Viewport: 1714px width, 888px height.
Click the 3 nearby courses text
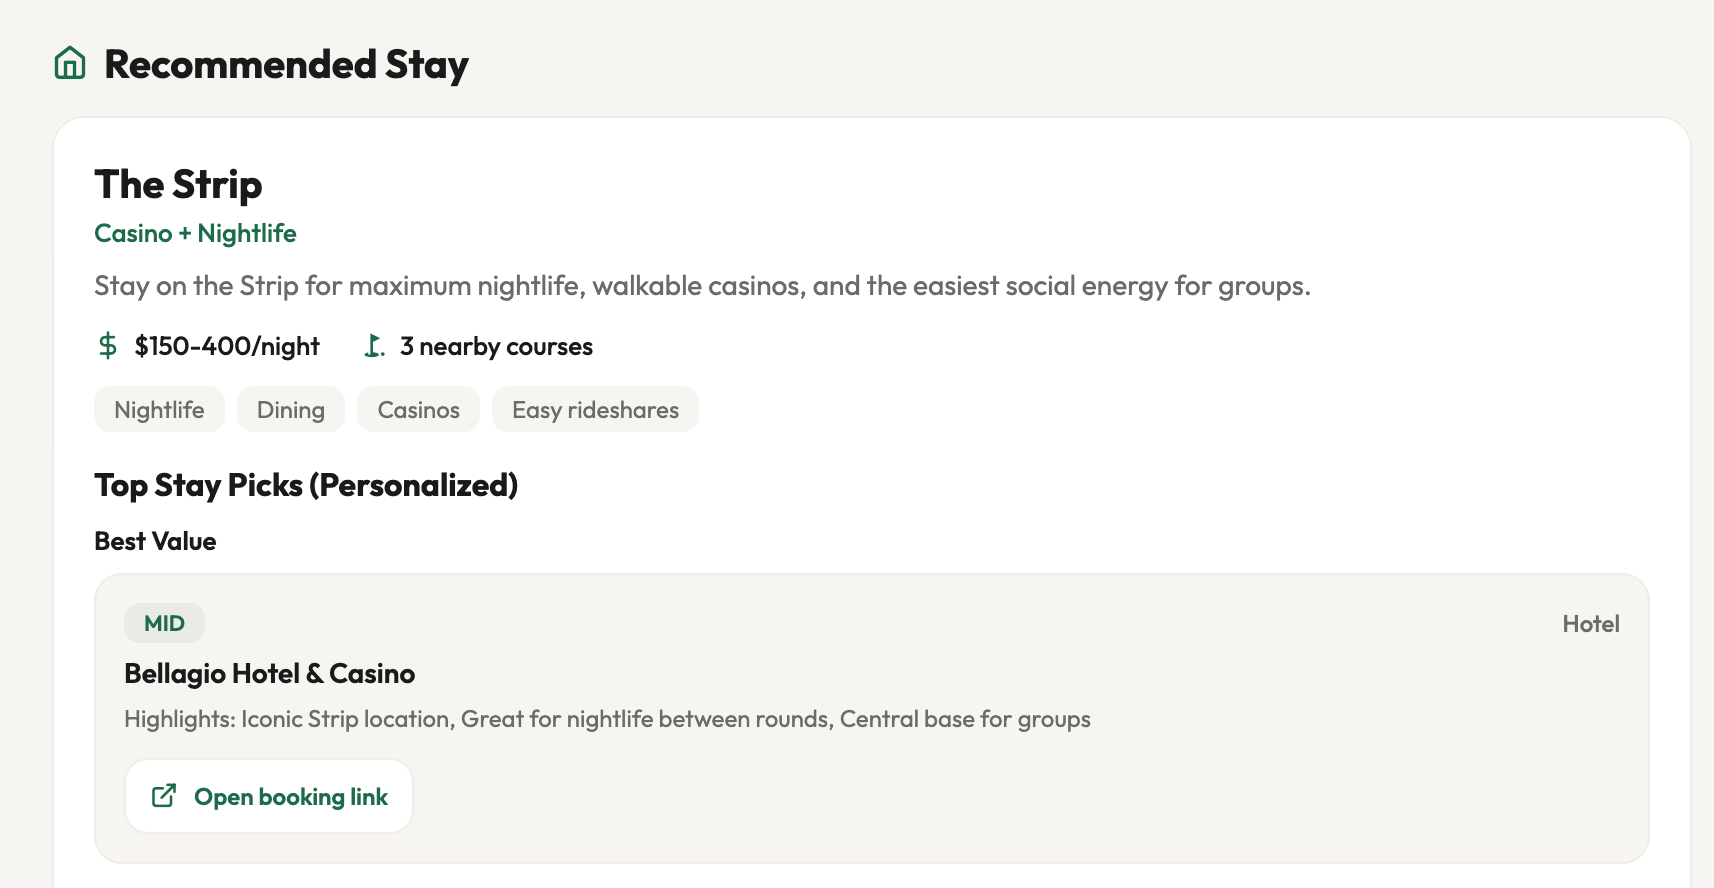(x=496, y=347)
